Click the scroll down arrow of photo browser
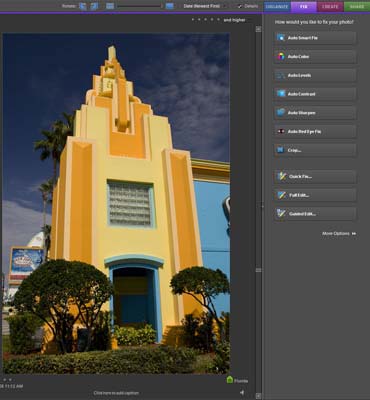Image resolution: width=370 pixels, height=400 pixels. point(258,396)
